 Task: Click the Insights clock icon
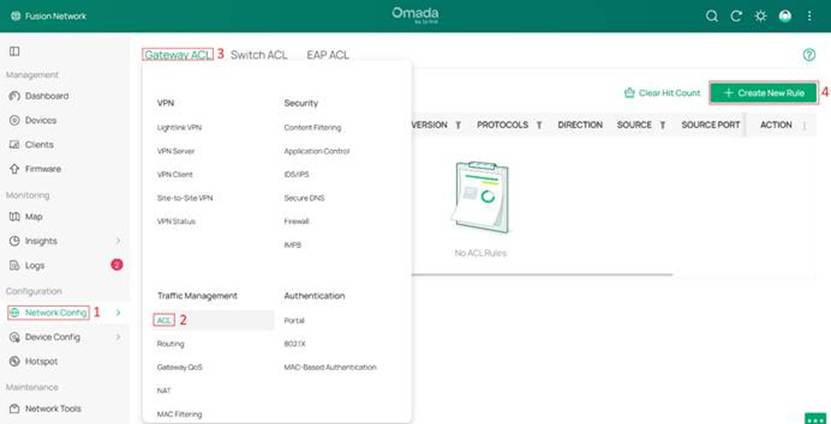(15, 241)
